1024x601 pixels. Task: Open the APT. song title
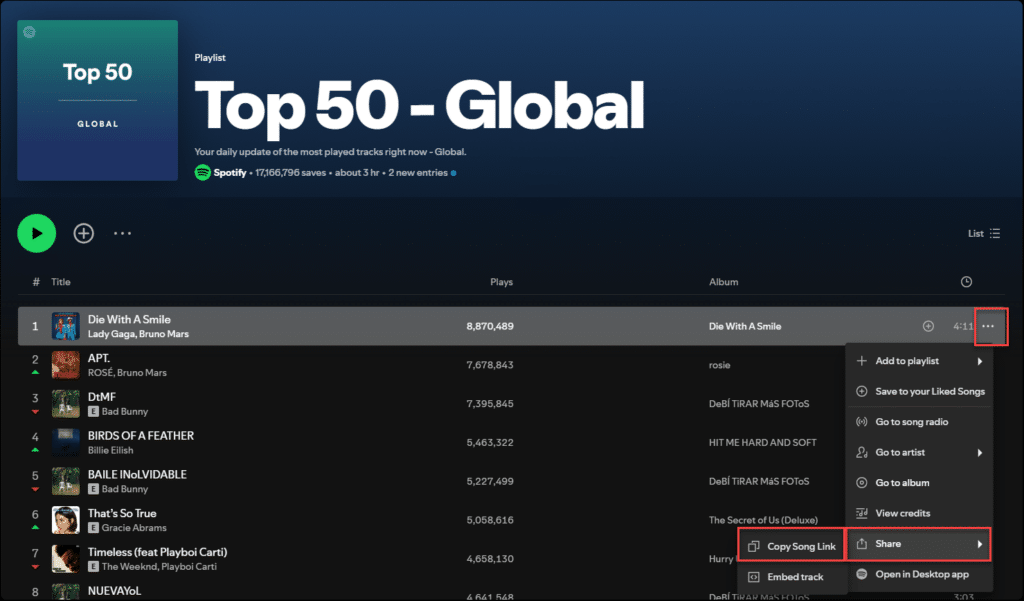(99, 358)
